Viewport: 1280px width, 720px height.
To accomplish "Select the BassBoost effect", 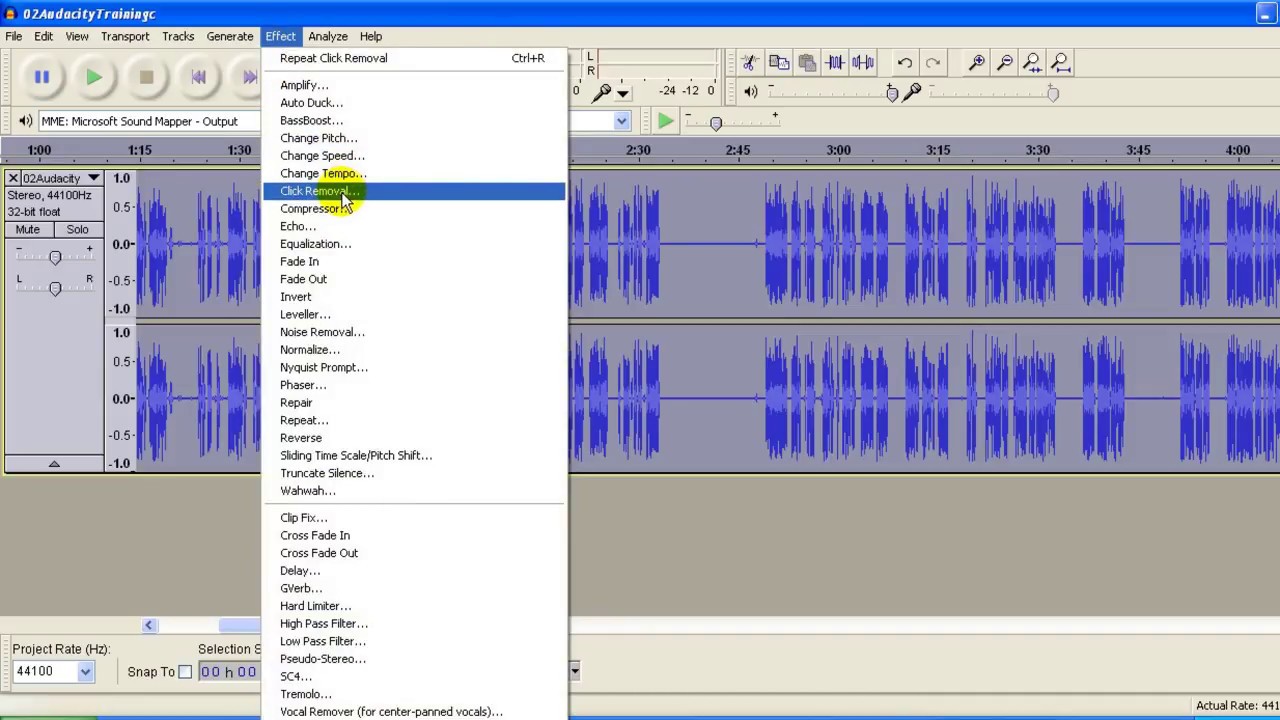I will [414, 120].
